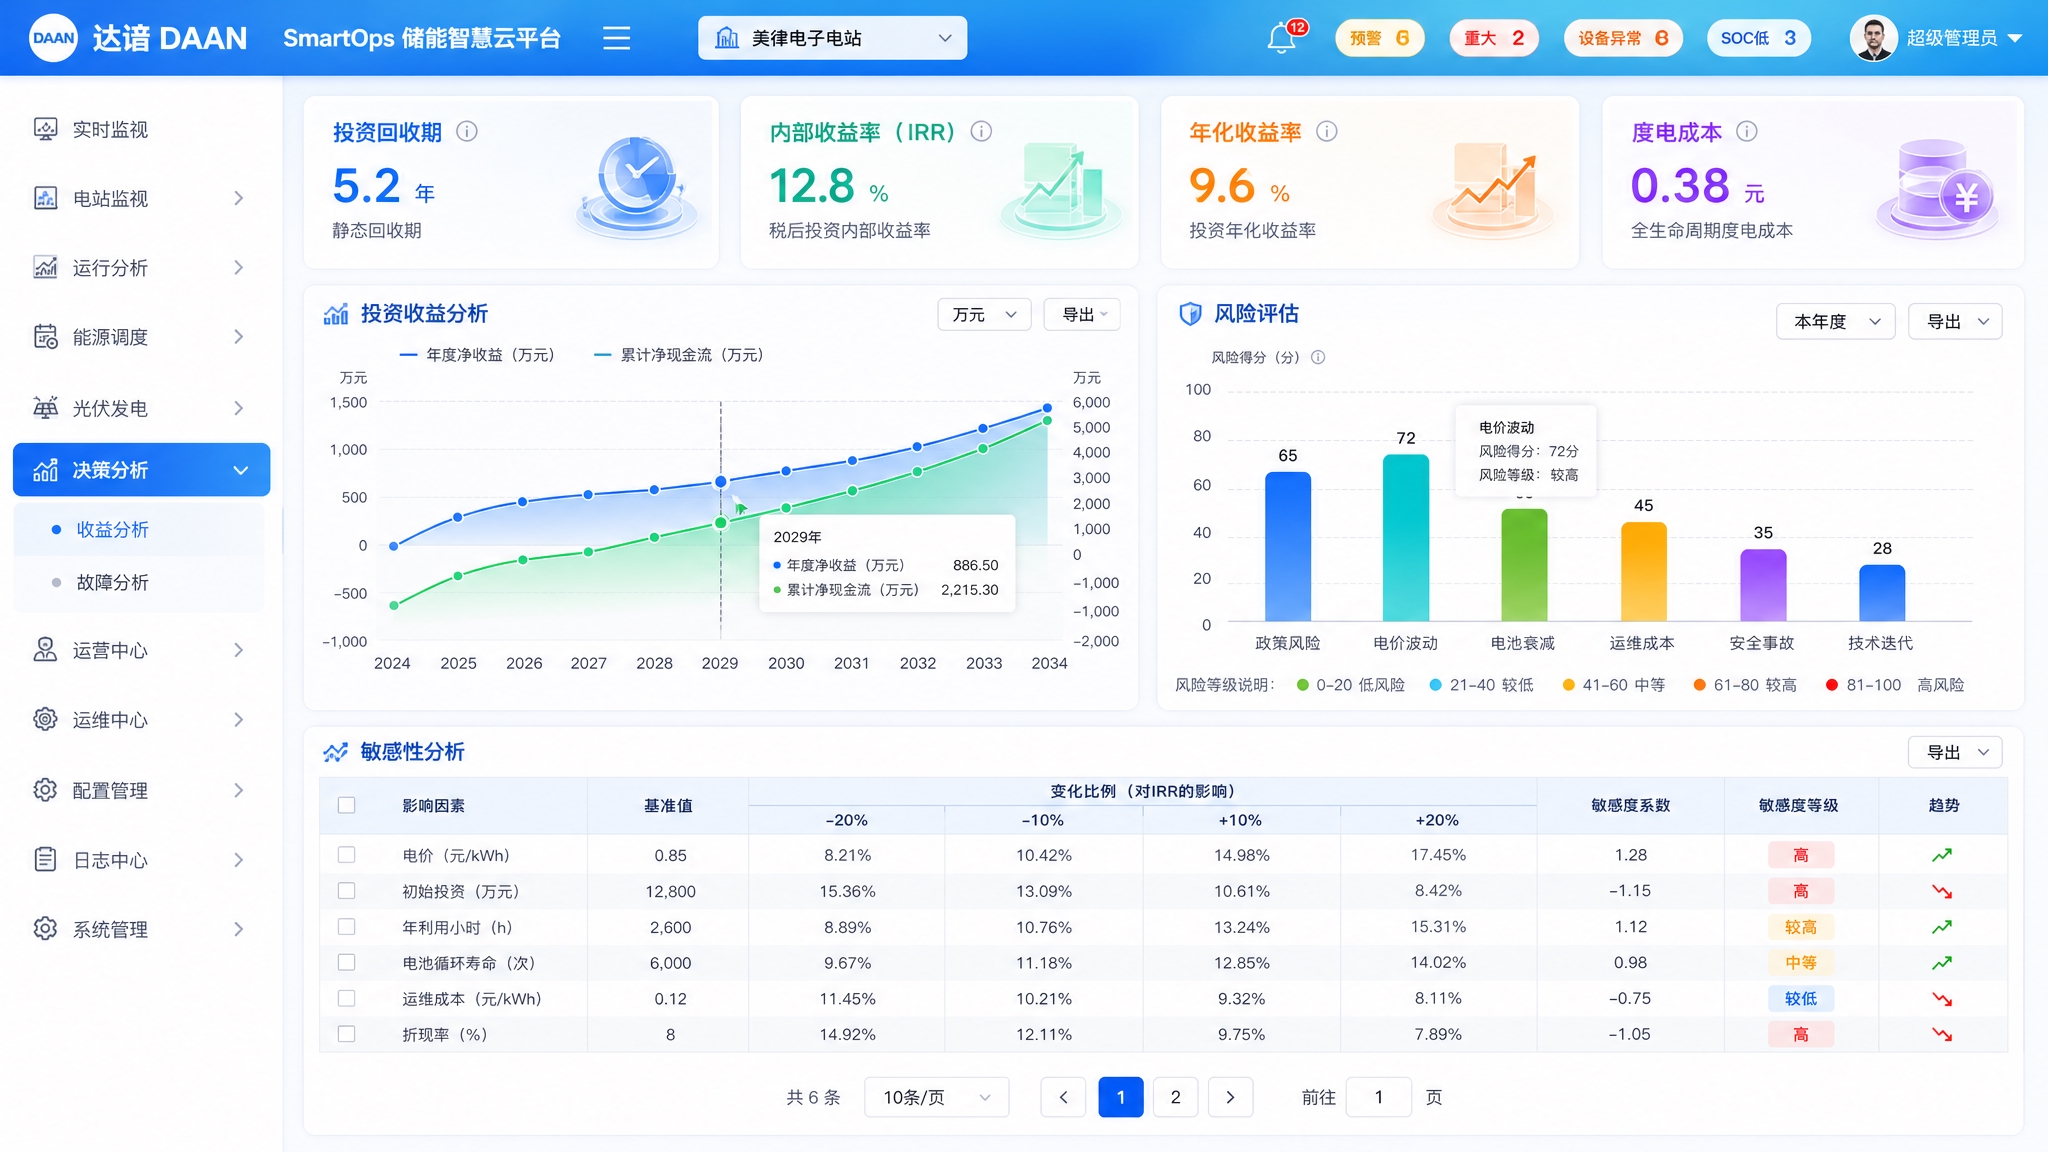Click the info icon beside 内部收益率（IRR）

(981, 131)
